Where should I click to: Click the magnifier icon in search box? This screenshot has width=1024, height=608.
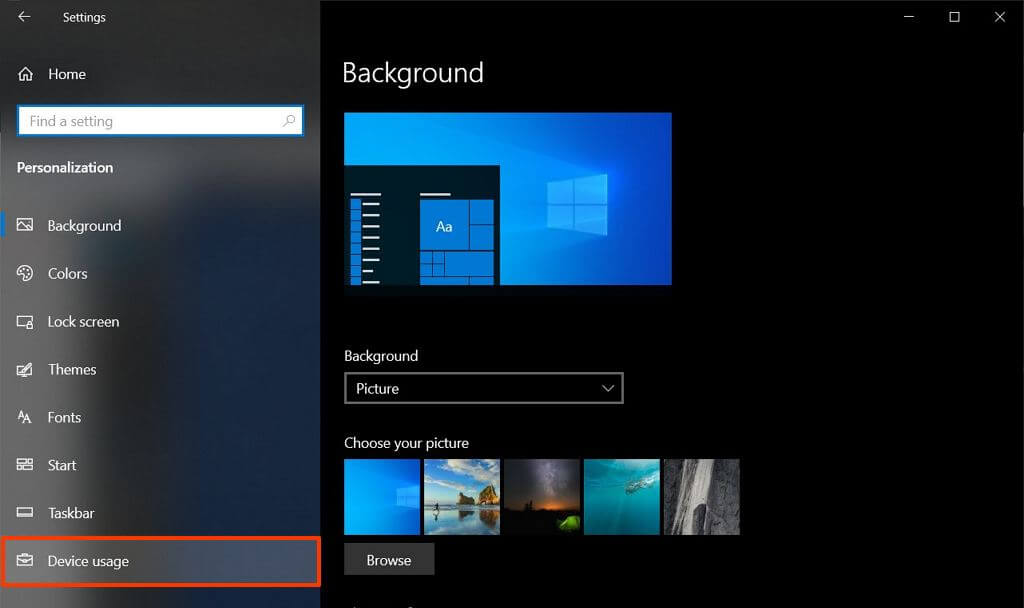point(289,121)
